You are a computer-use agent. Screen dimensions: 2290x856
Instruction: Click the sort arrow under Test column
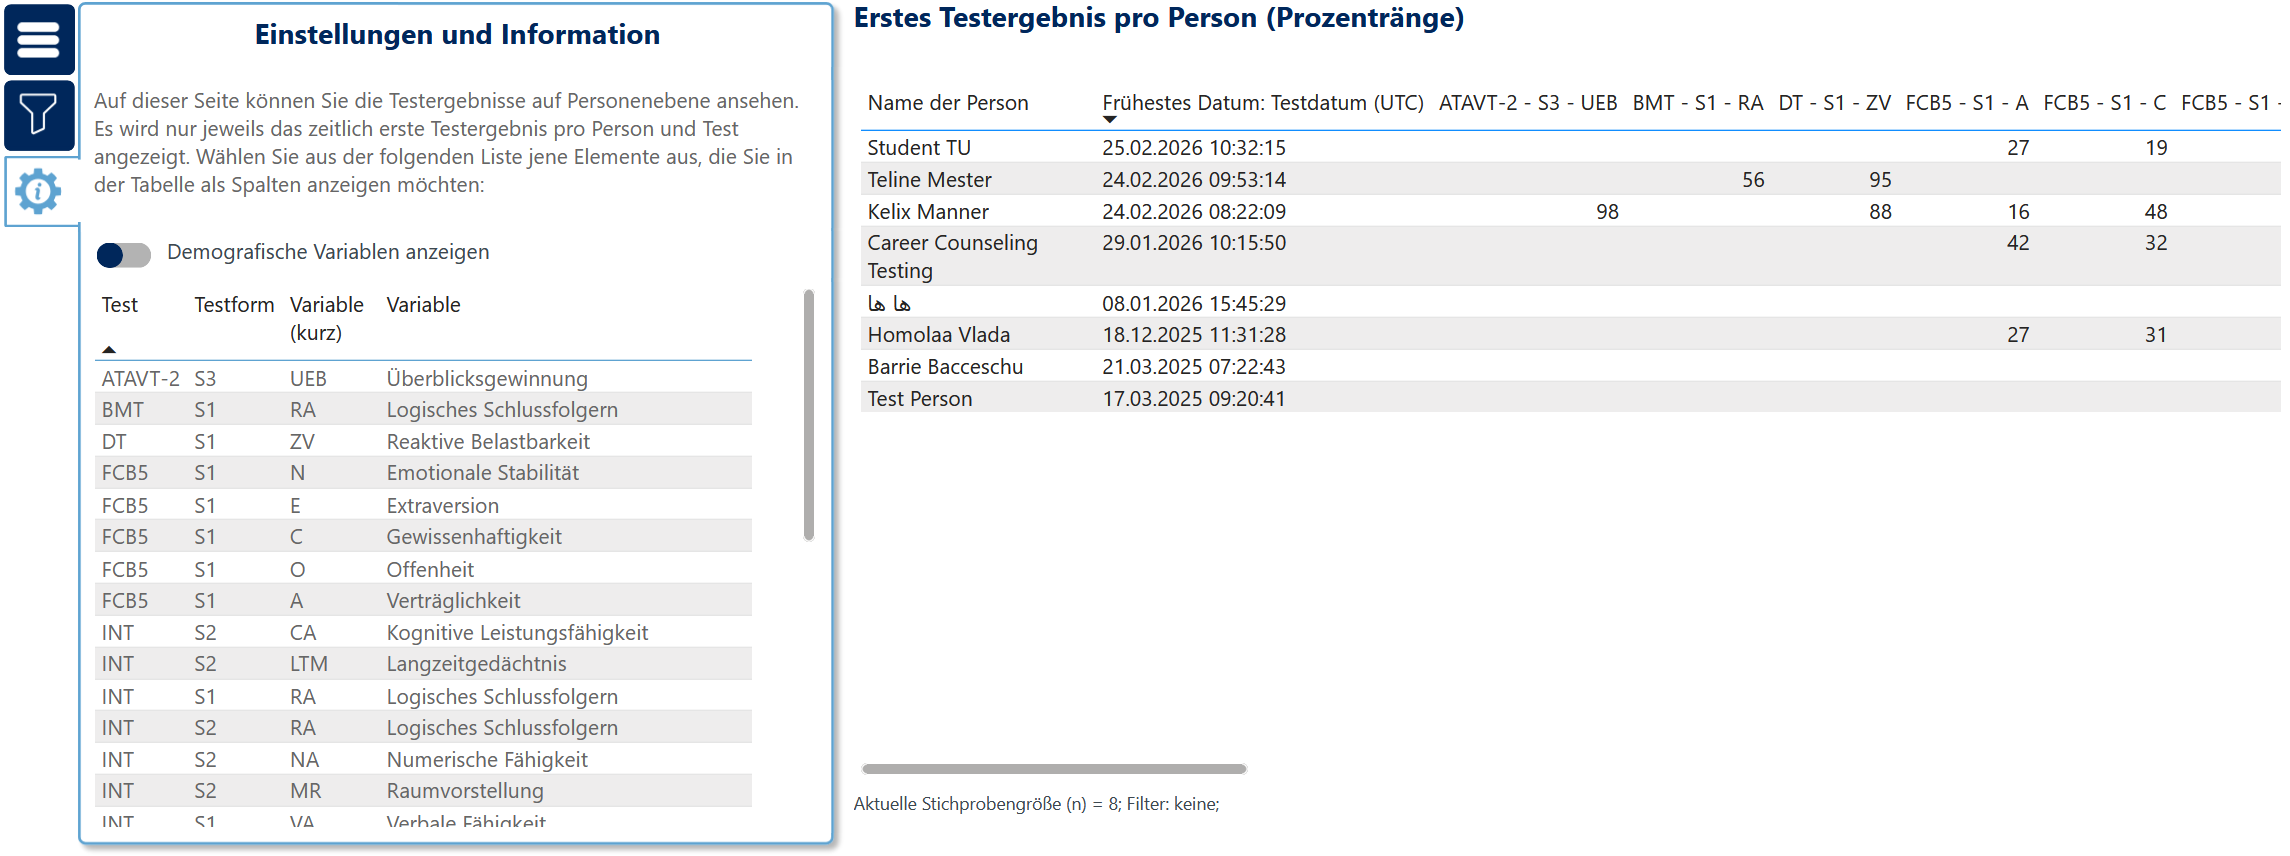pos(109,349)
